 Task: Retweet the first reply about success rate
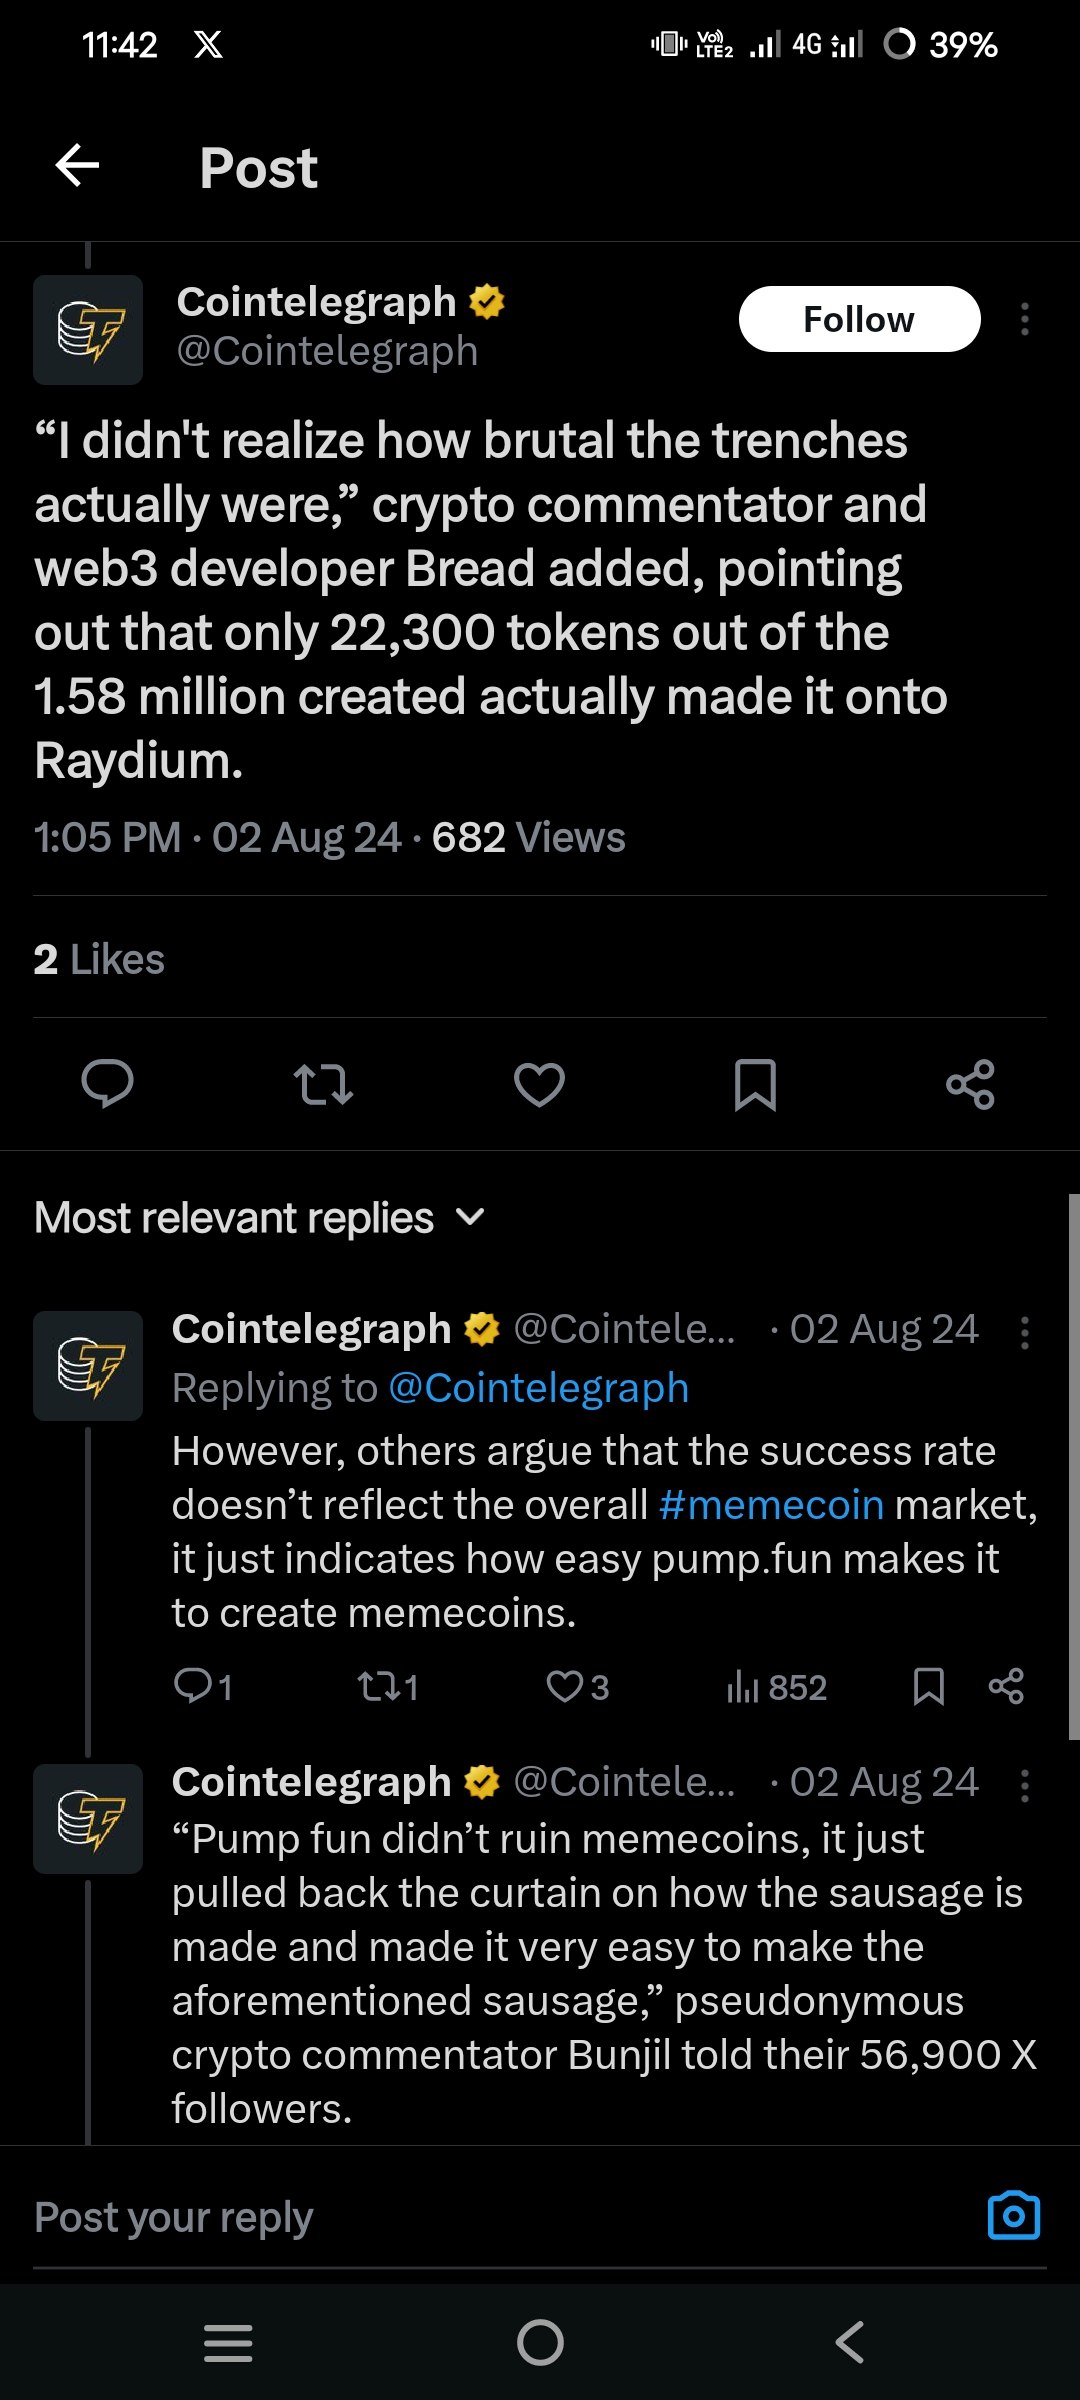[x=378, y=1687]
